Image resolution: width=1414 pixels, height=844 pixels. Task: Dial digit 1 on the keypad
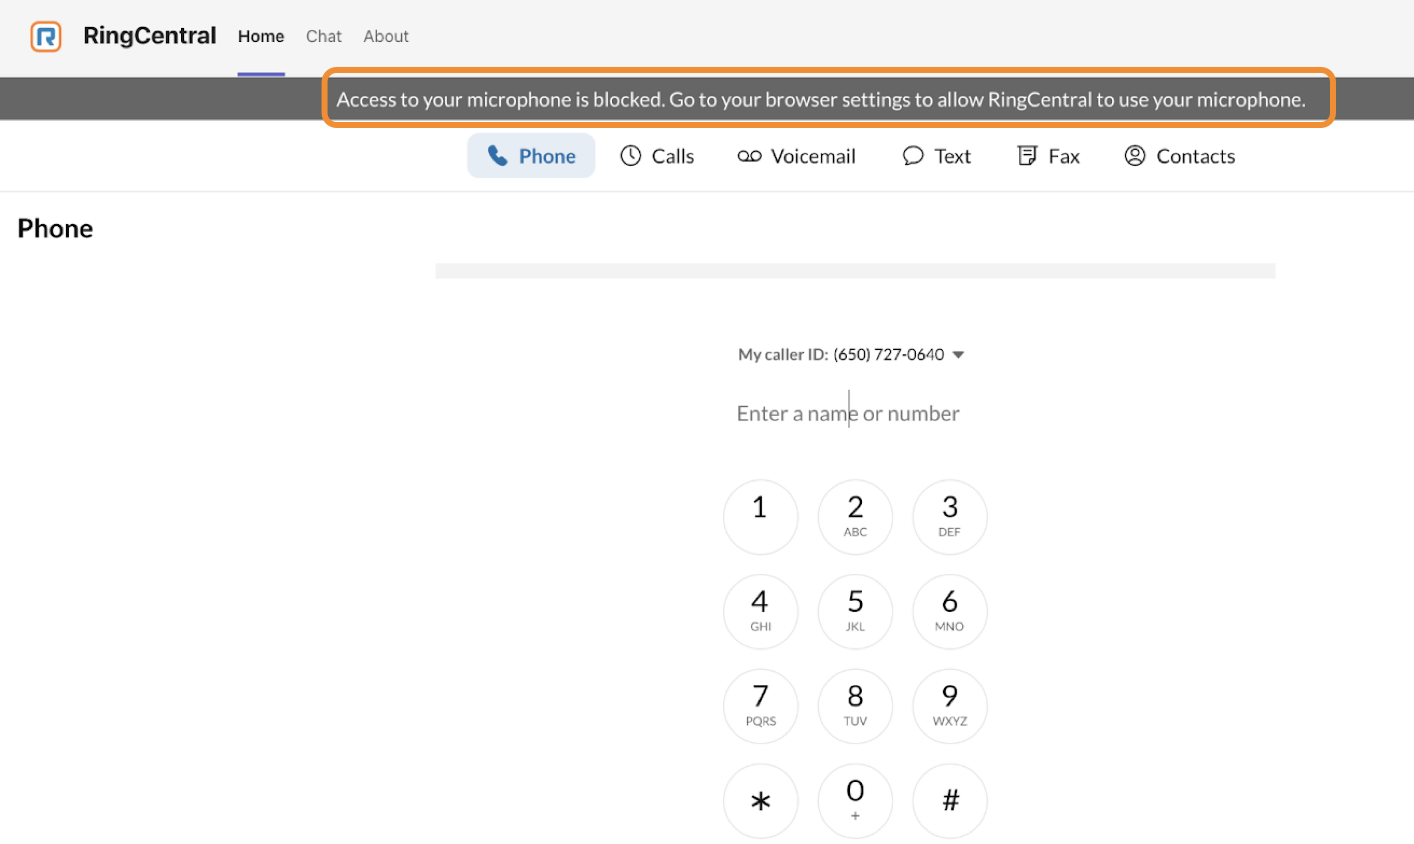(761, 517)
